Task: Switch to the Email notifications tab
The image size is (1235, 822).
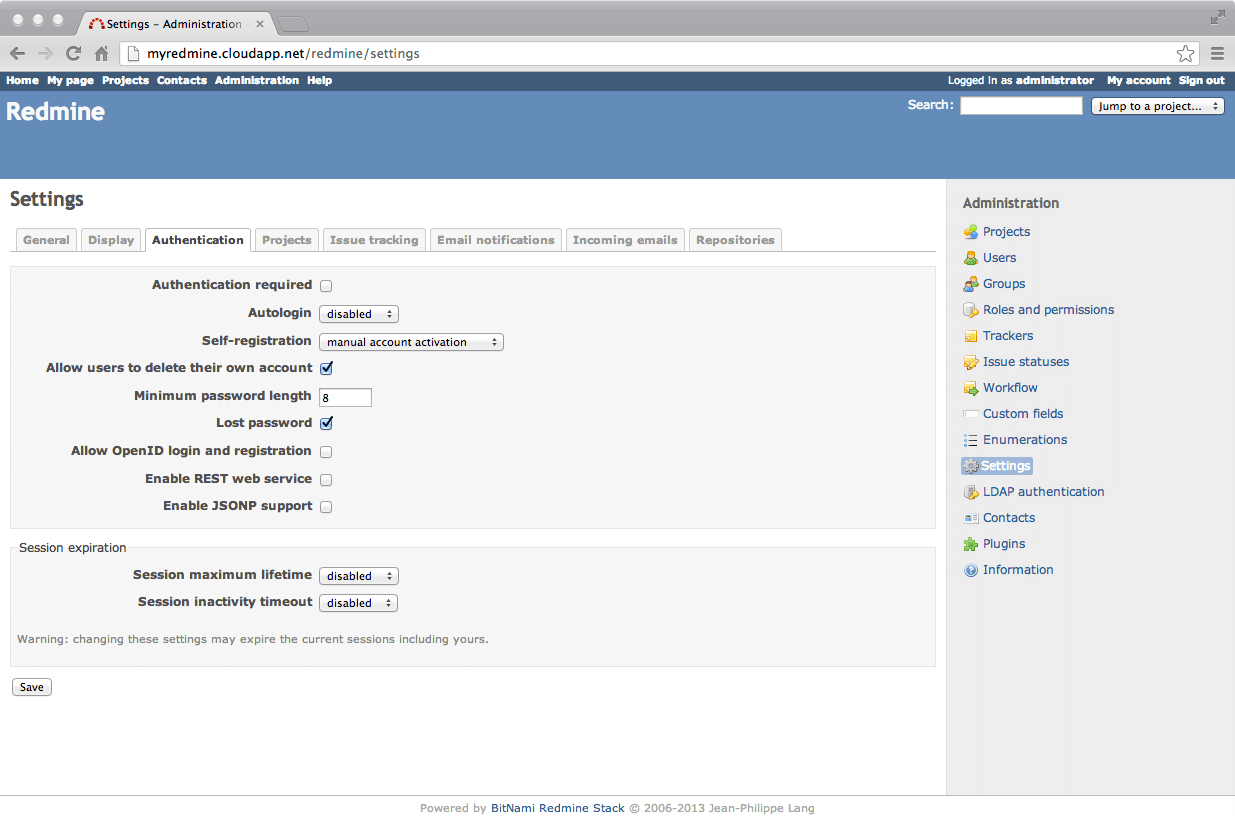Action: [495, 239]
